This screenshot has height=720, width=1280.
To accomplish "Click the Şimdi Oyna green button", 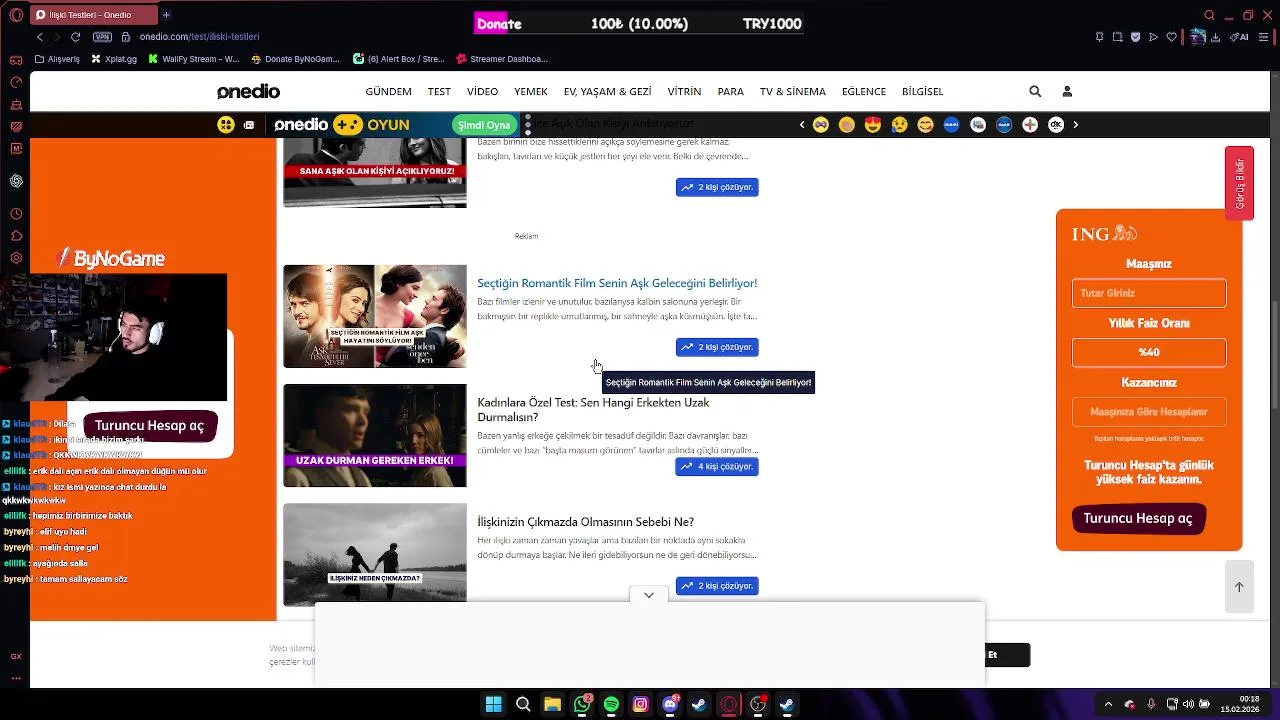I will coord(484,125).
